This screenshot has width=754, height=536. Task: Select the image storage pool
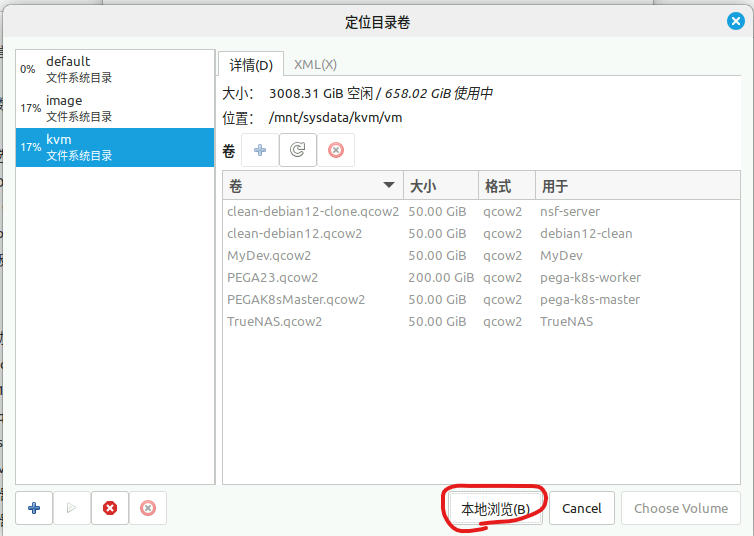pyautogui.click(x=115, y=108)
